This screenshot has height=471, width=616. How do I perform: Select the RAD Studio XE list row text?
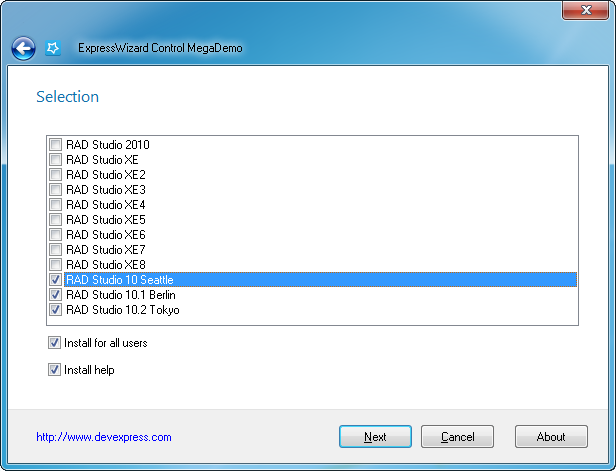click(x=102, y=159)
